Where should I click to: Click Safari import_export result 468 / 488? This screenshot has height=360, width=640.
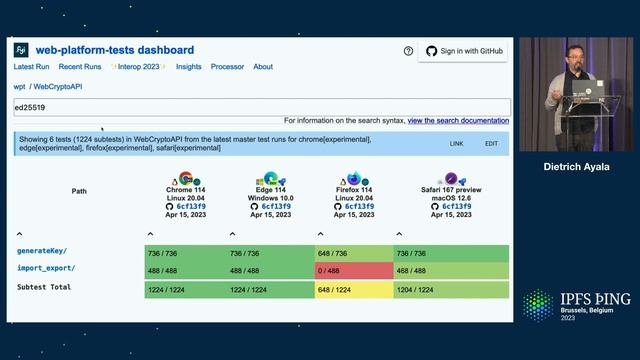451,271
